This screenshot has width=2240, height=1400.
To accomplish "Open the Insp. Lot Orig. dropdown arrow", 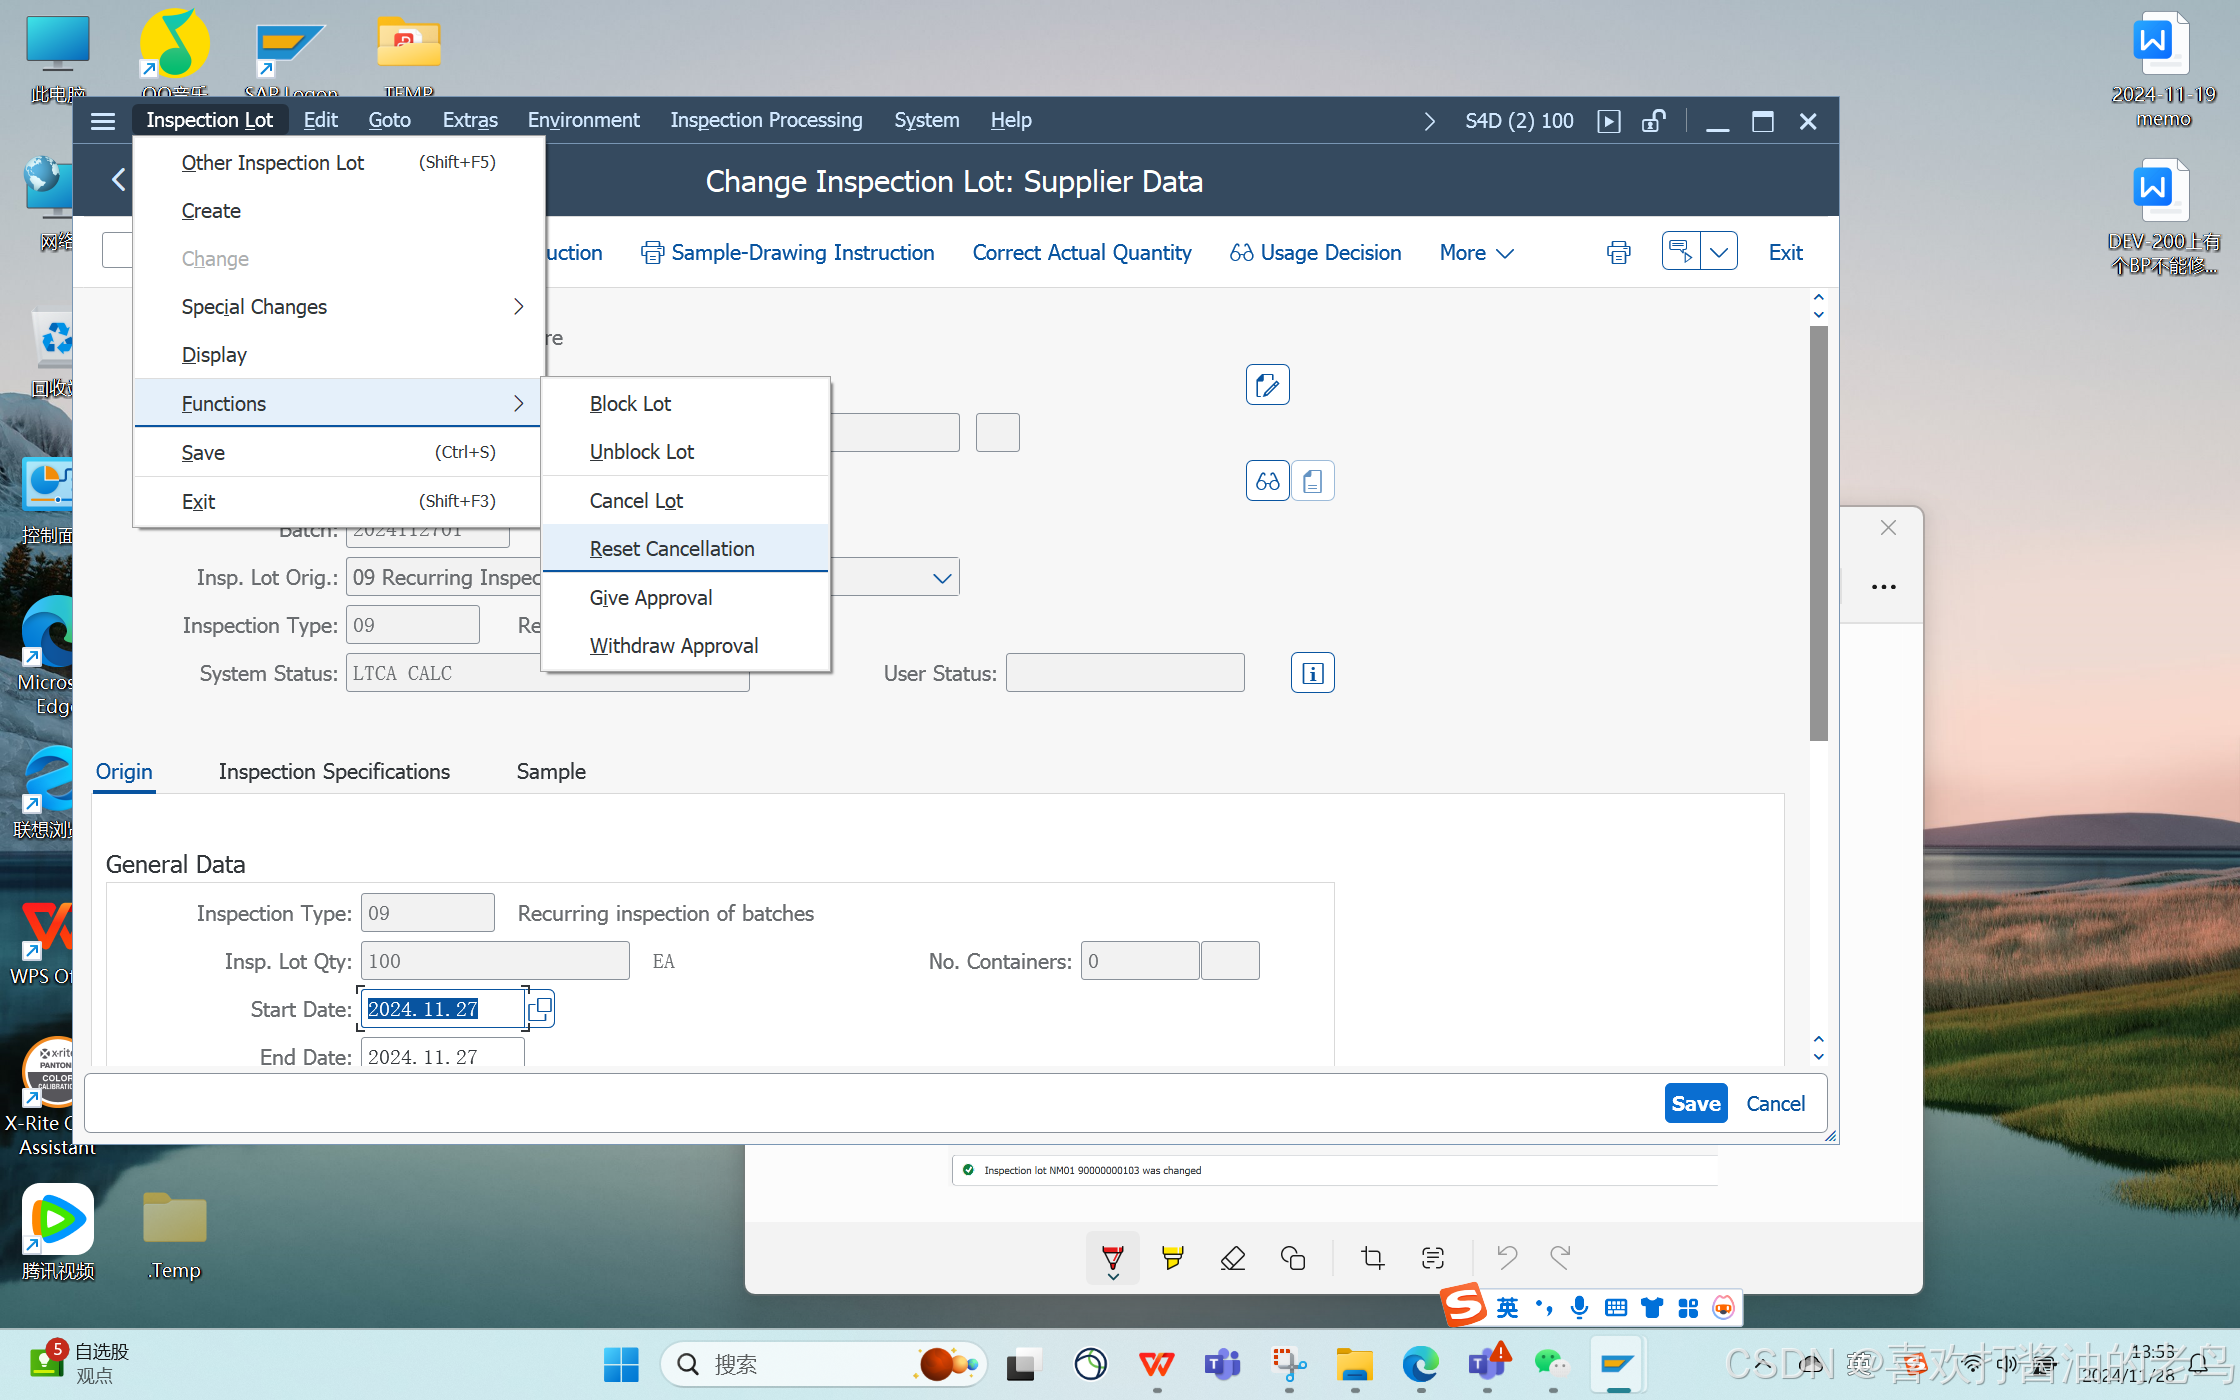I will pos(941,578).
